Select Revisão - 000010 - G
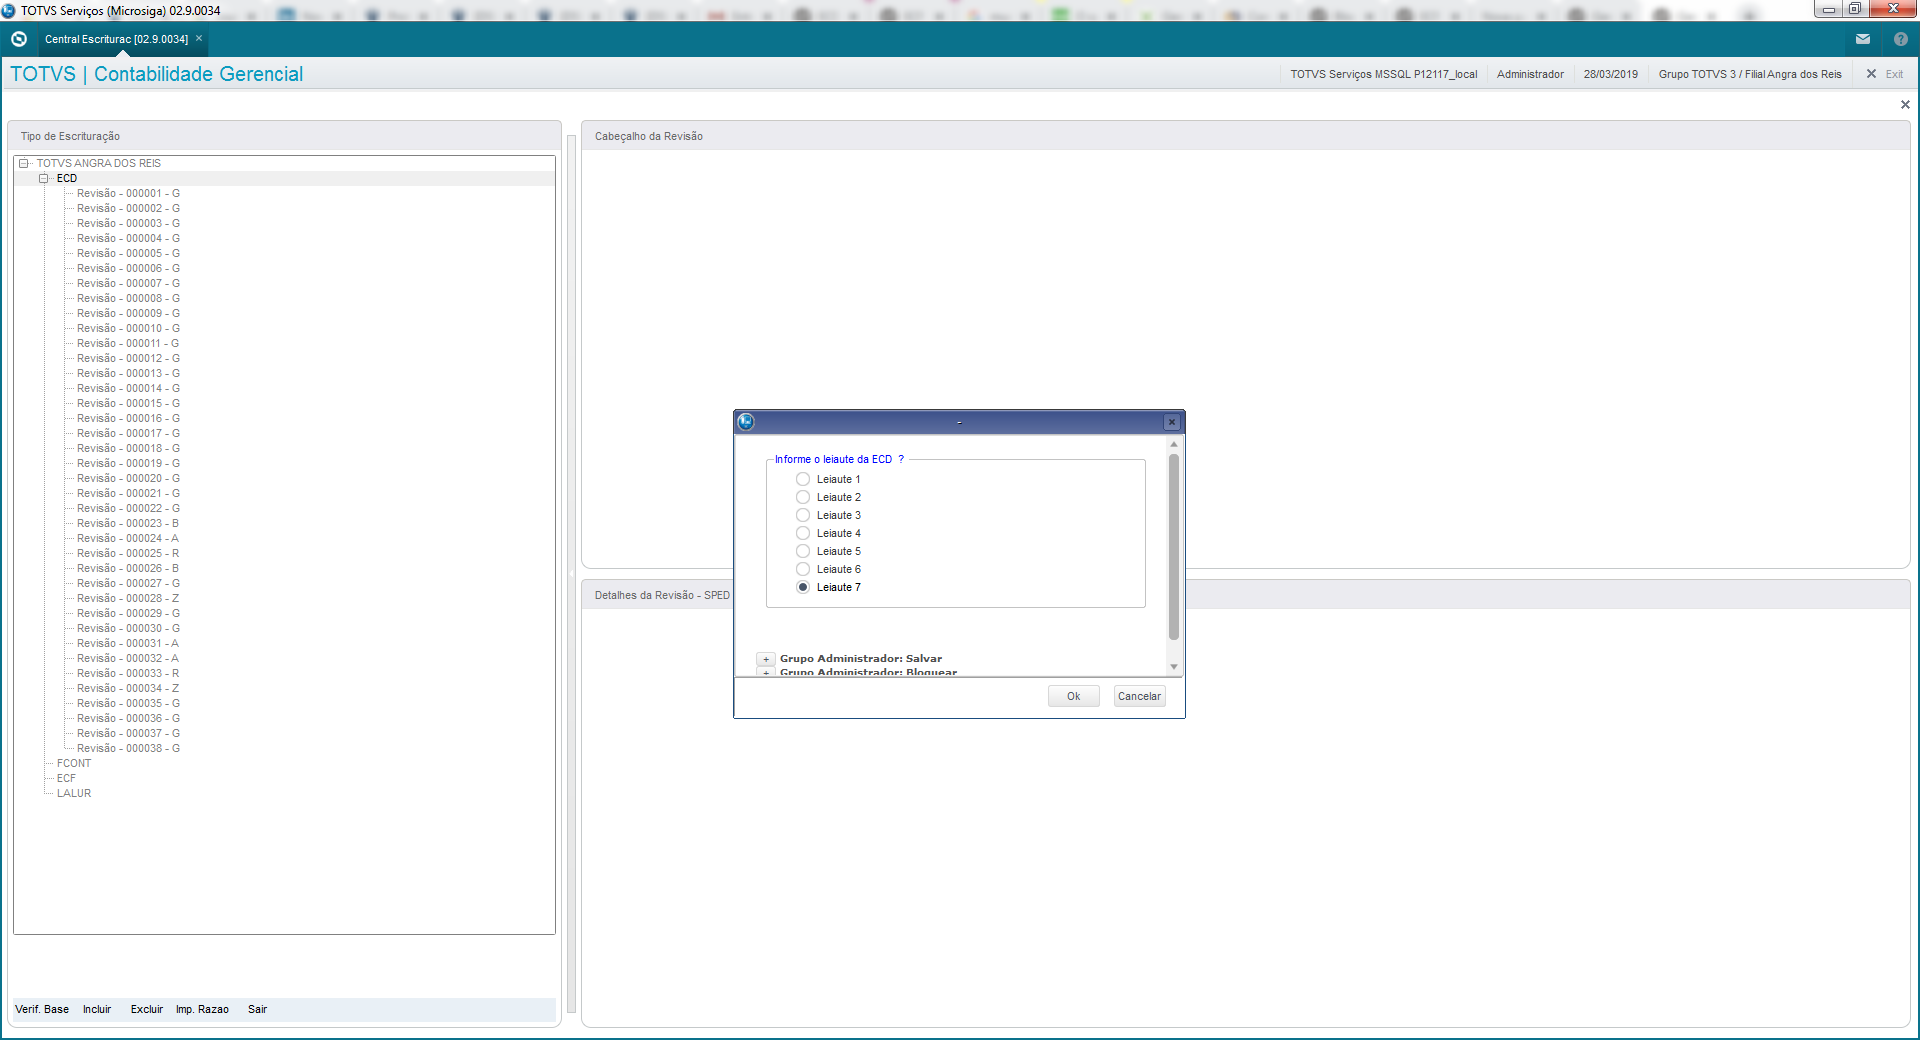The width and height of the screenshot is (1920, 1040). click(x=128, y=328)
